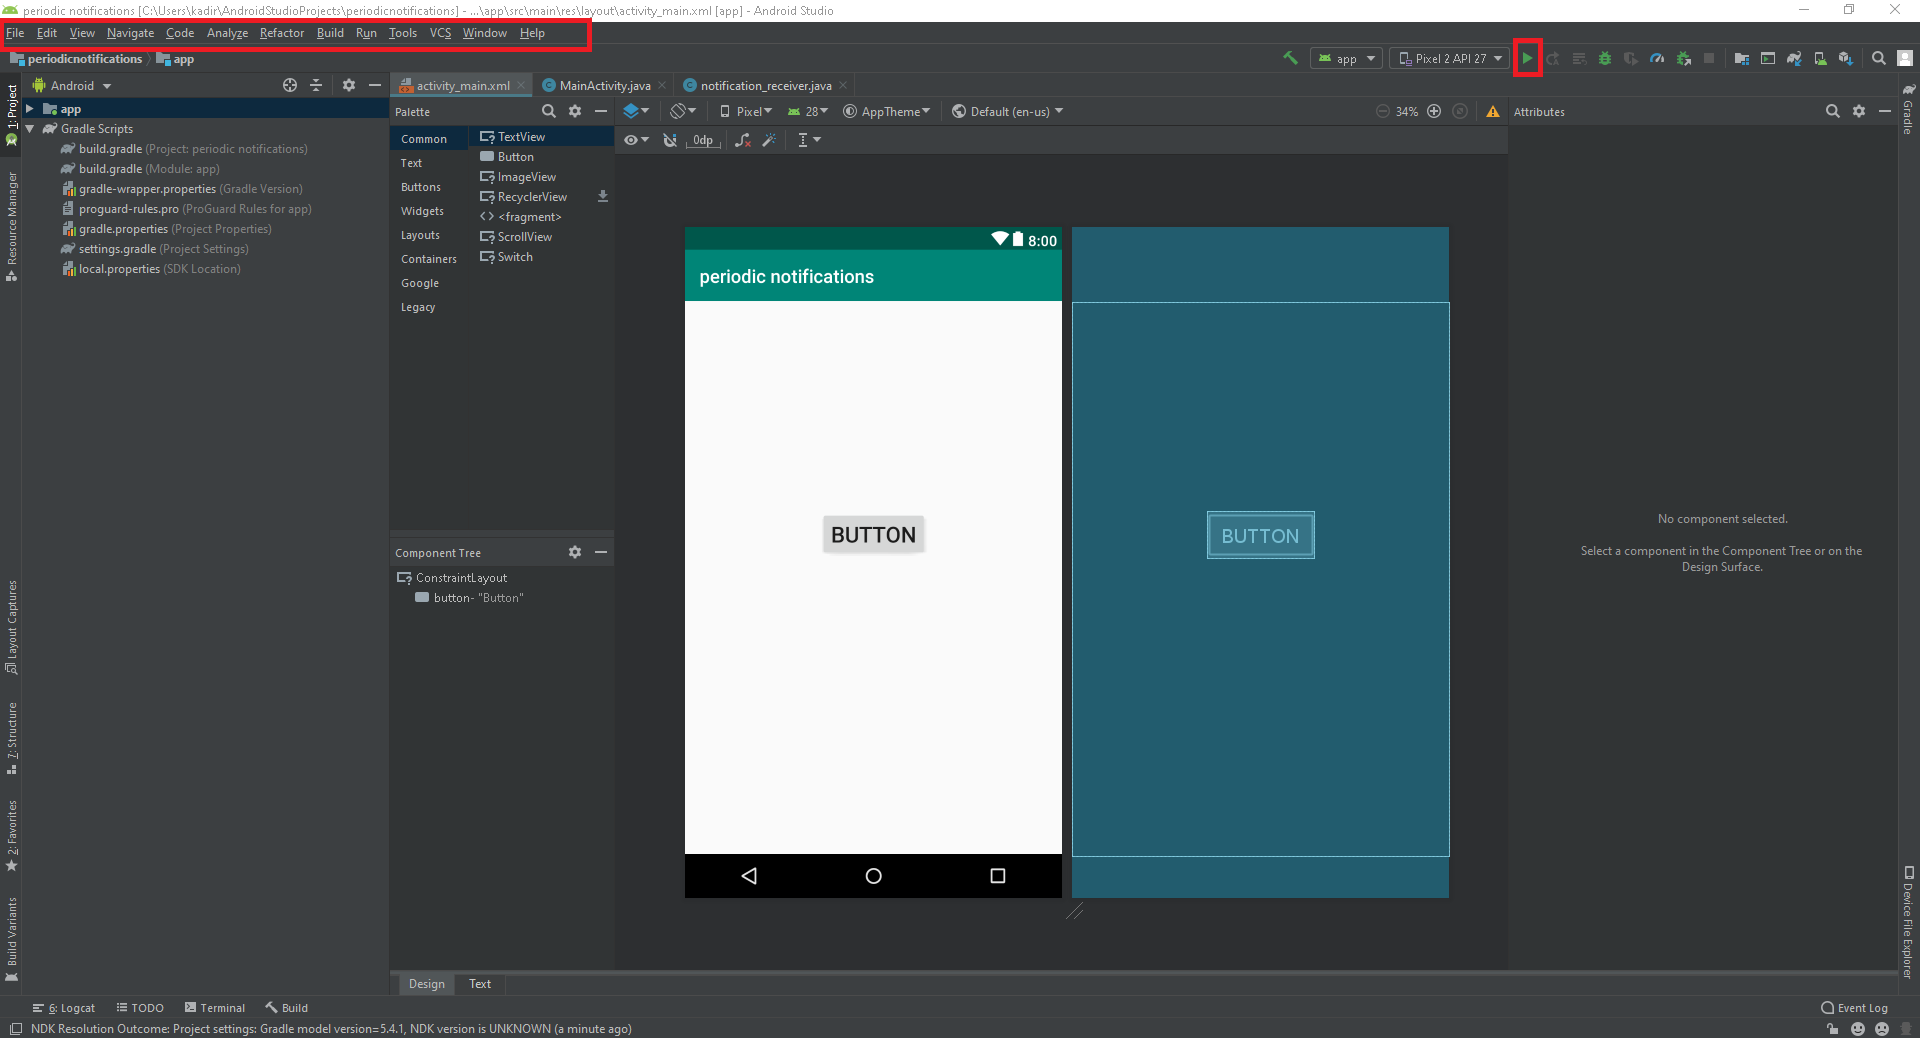
Task: Toggle the Favorites tool window sidebar
Action: pyautogui.click(x=12, y=835)
